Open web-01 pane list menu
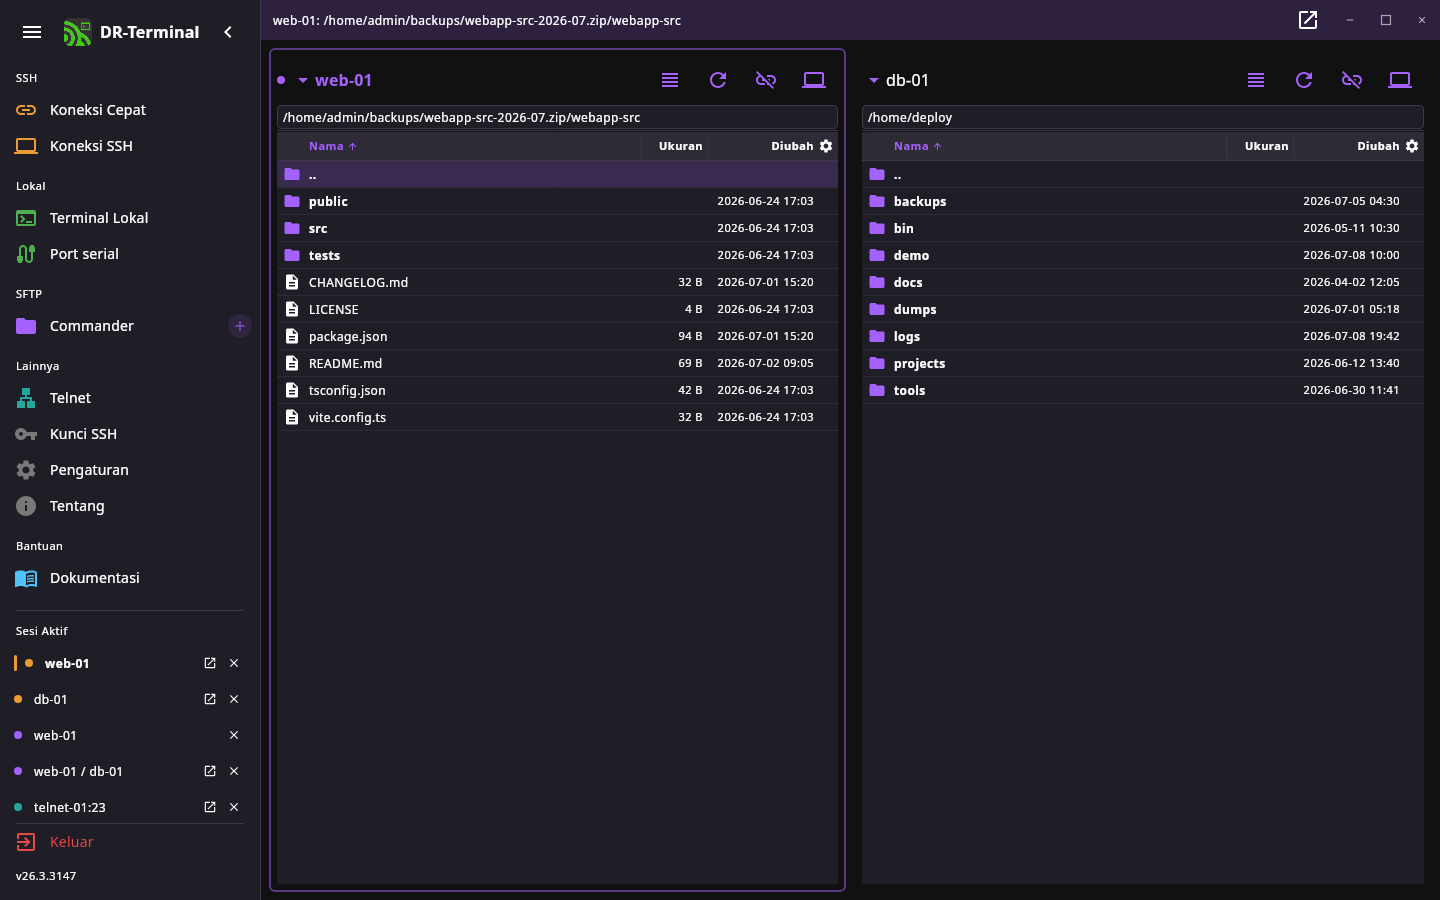 tap(670, 80)
